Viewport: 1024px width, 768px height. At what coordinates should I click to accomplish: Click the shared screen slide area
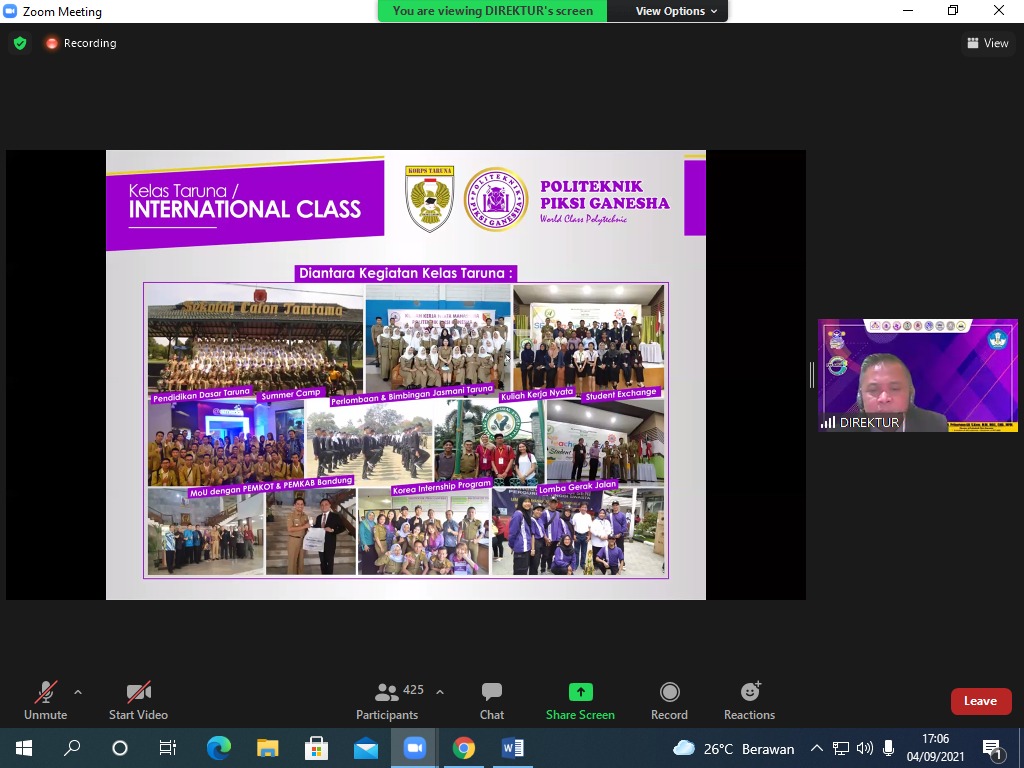pyautogui.click(x=406, y=375)
